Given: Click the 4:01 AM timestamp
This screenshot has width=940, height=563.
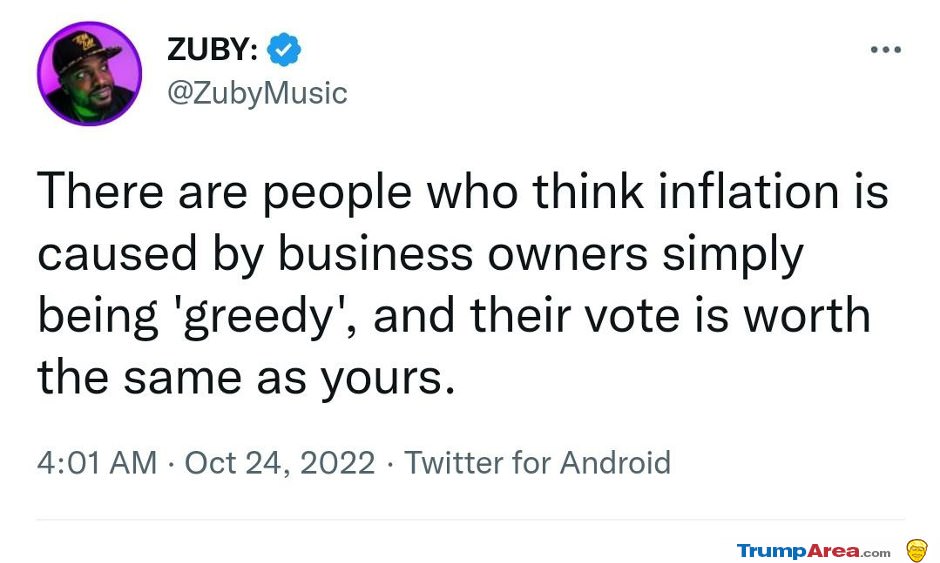Looking at the screenshot, I should [x=97, y=463].
